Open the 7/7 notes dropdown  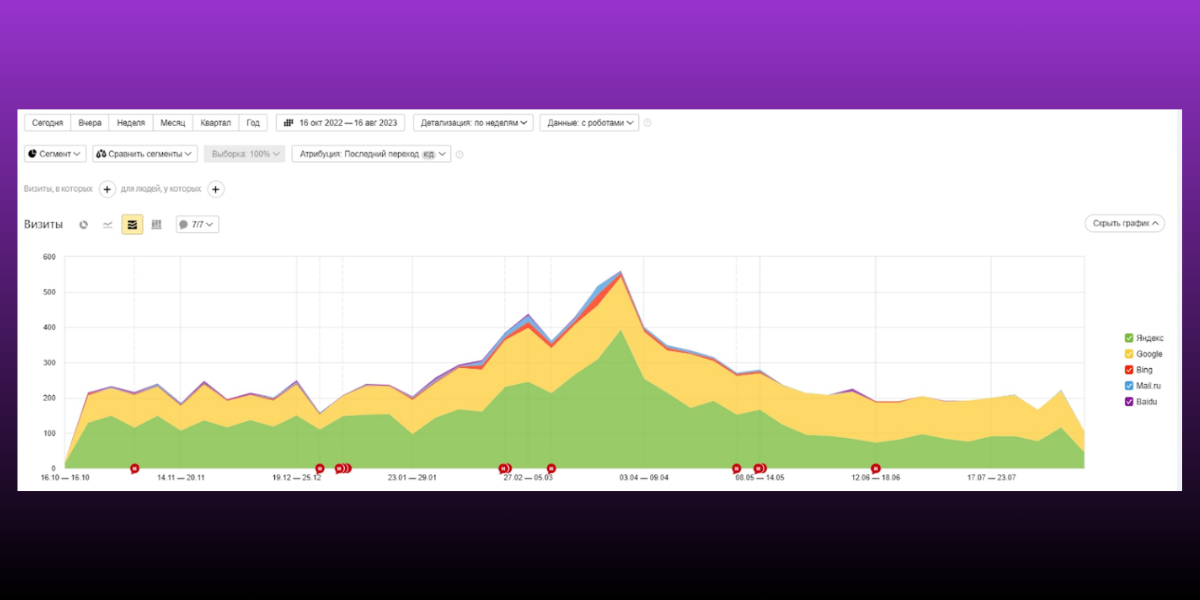click(x=197, y=225)
